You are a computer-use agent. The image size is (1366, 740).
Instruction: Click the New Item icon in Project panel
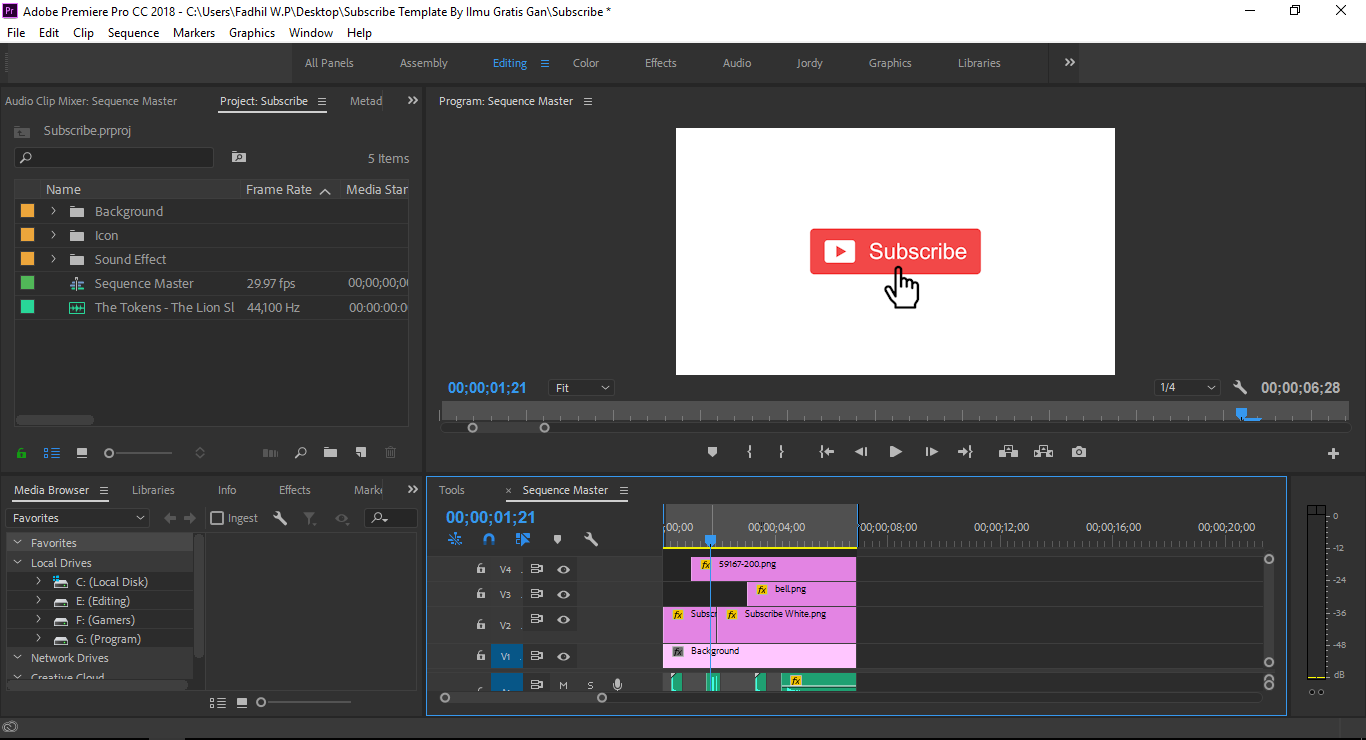361,453
